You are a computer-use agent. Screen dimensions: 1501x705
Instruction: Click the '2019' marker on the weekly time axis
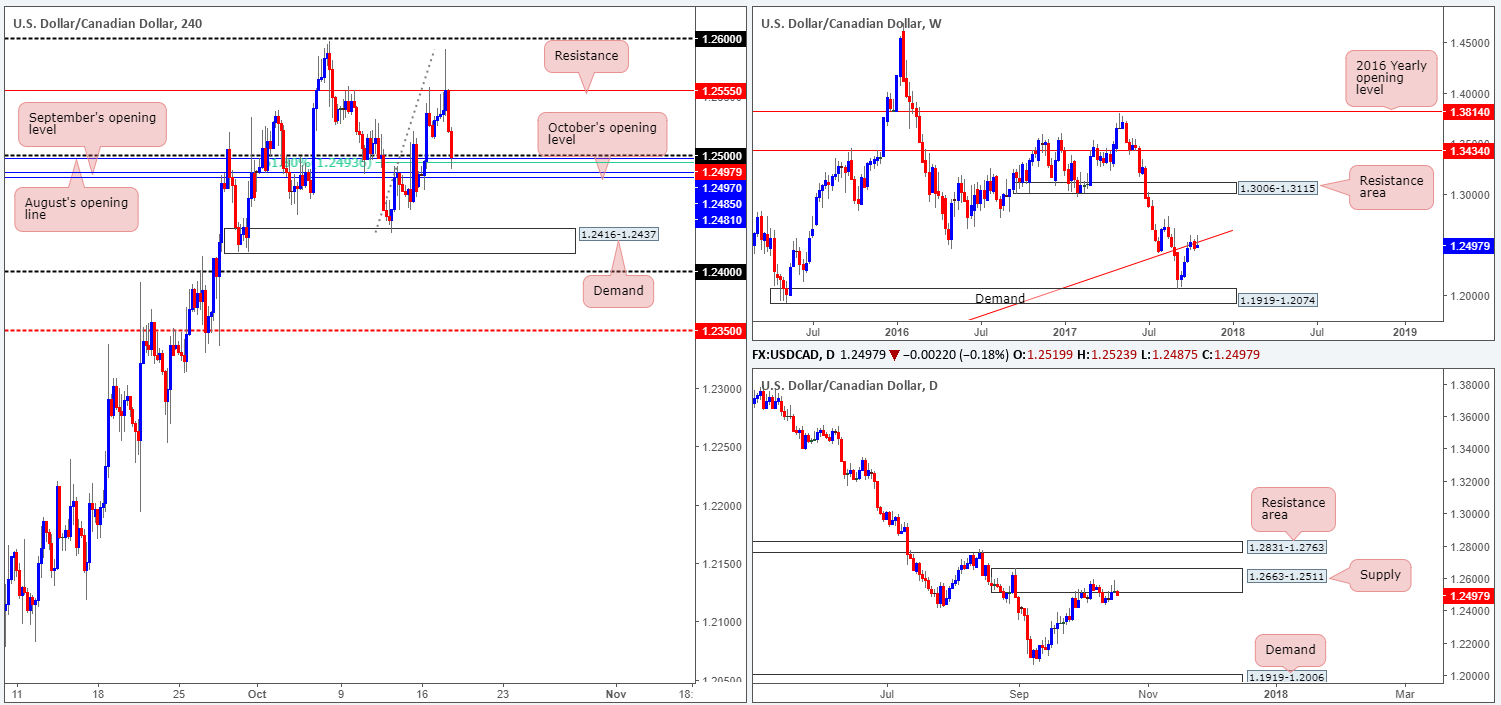coord(1405,330)
